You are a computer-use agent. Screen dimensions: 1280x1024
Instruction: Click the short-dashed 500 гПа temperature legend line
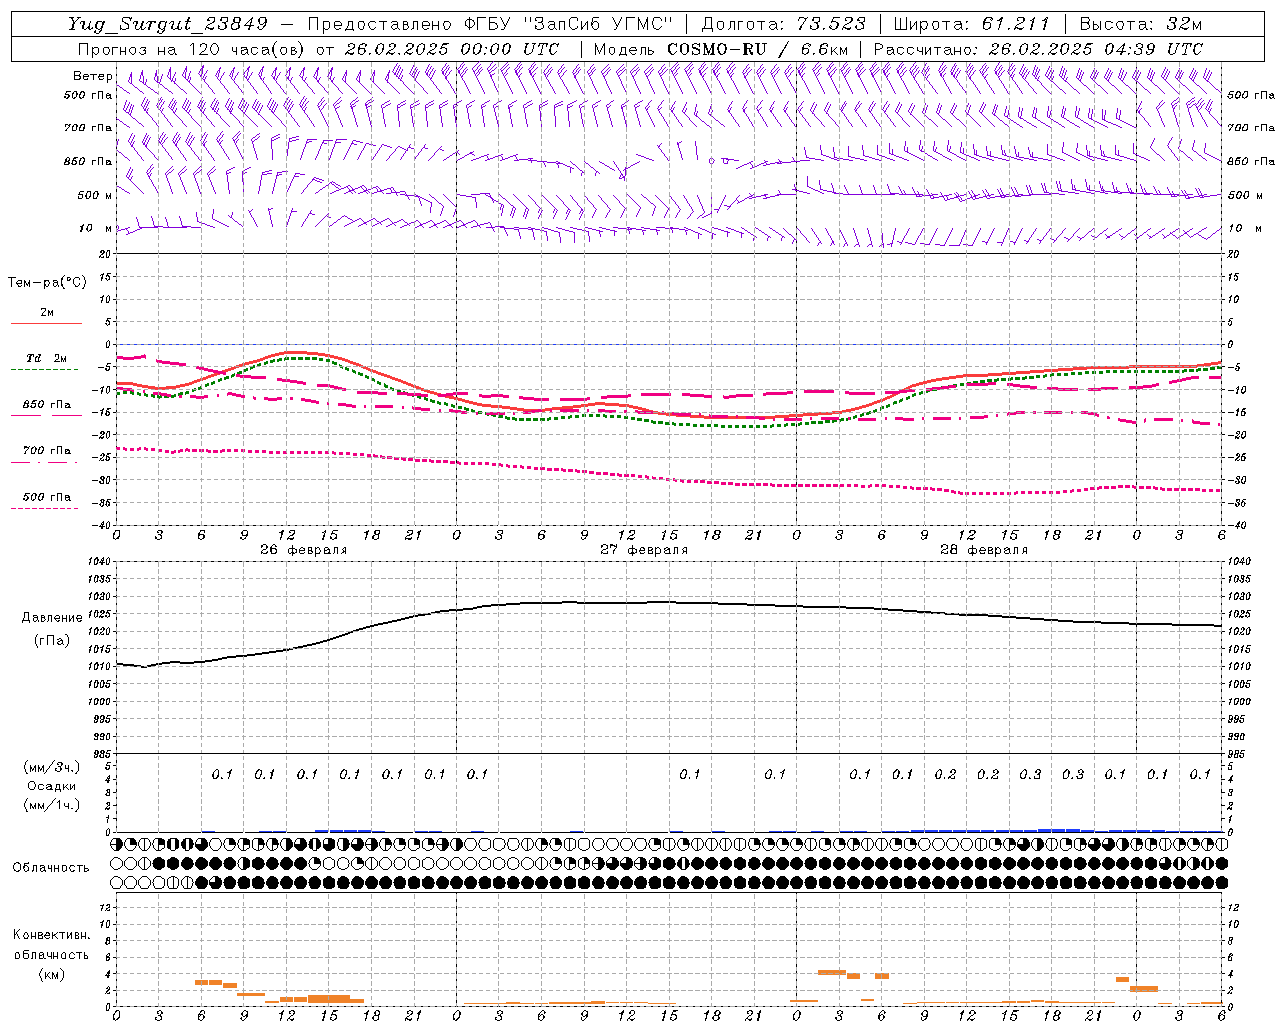(45, 508)
